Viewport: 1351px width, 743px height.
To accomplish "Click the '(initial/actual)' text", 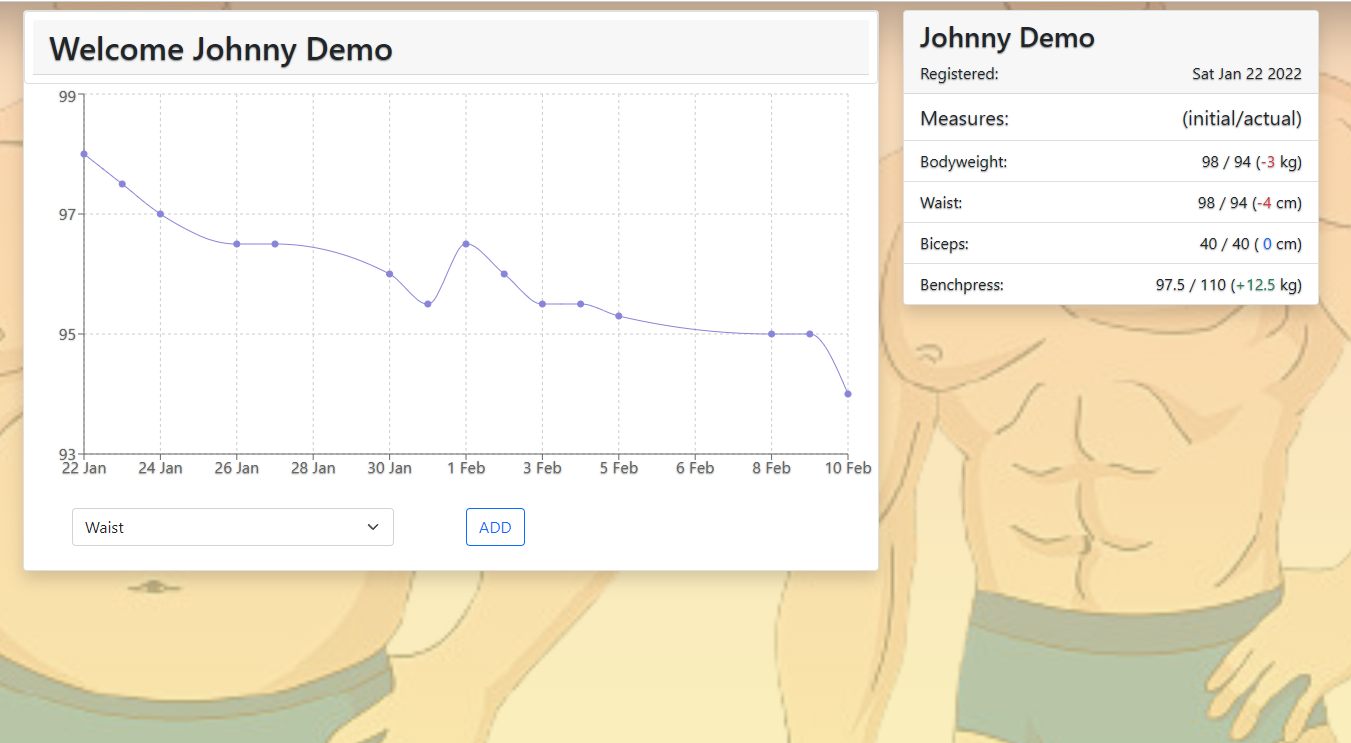I will point(1242,119).
